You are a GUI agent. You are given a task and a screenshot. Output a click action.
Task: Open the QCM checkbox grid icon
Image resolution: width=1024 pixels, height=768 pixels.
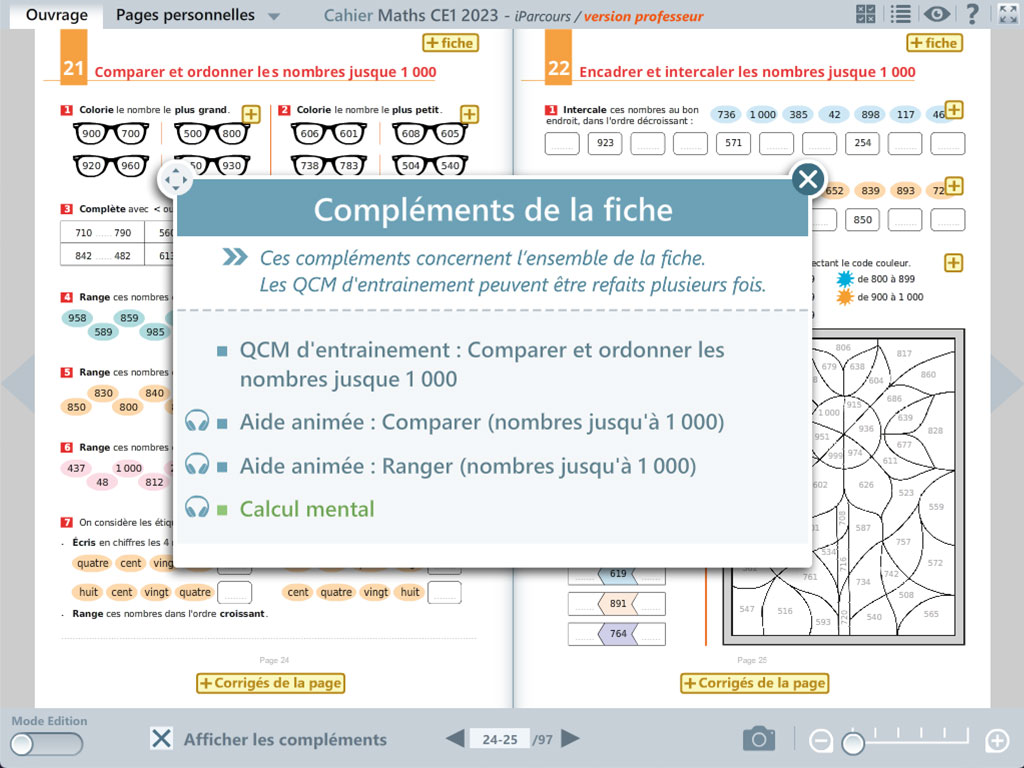click(866, 14)
